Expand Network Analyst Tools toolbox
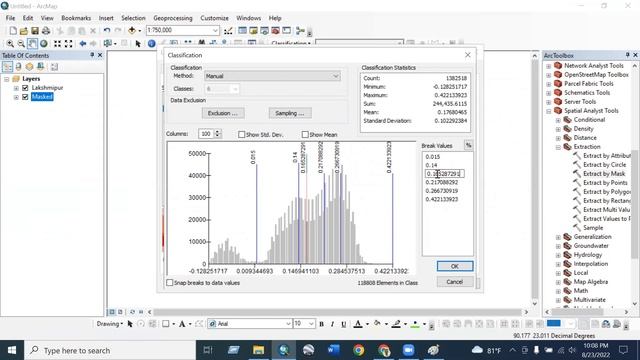Screen dimensions: 640x360 tap(549, 66)
